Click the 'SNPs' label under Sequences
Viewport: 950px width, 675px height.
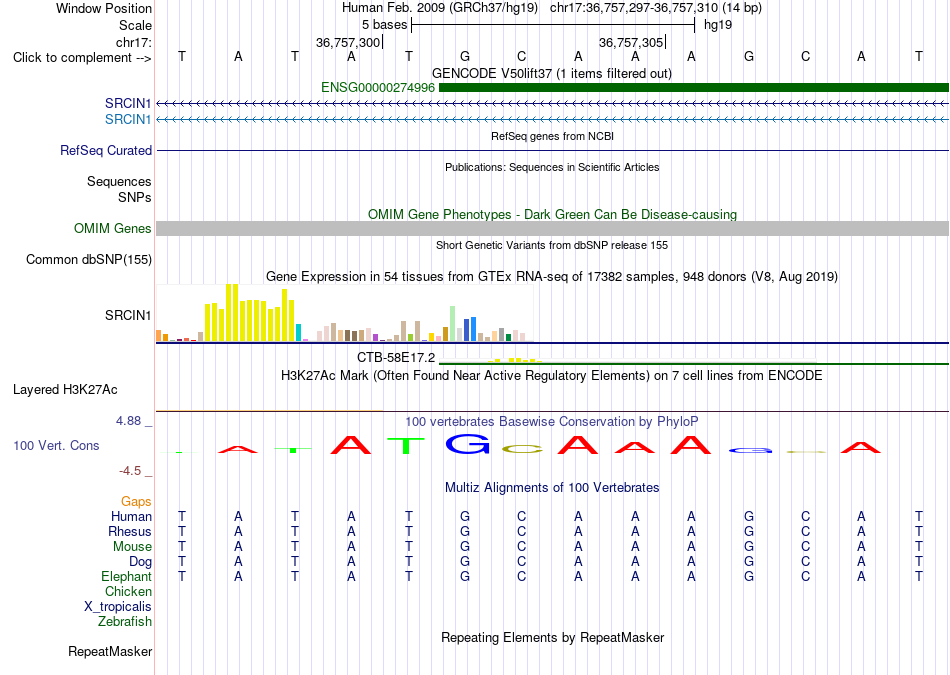tap(135, 198)
